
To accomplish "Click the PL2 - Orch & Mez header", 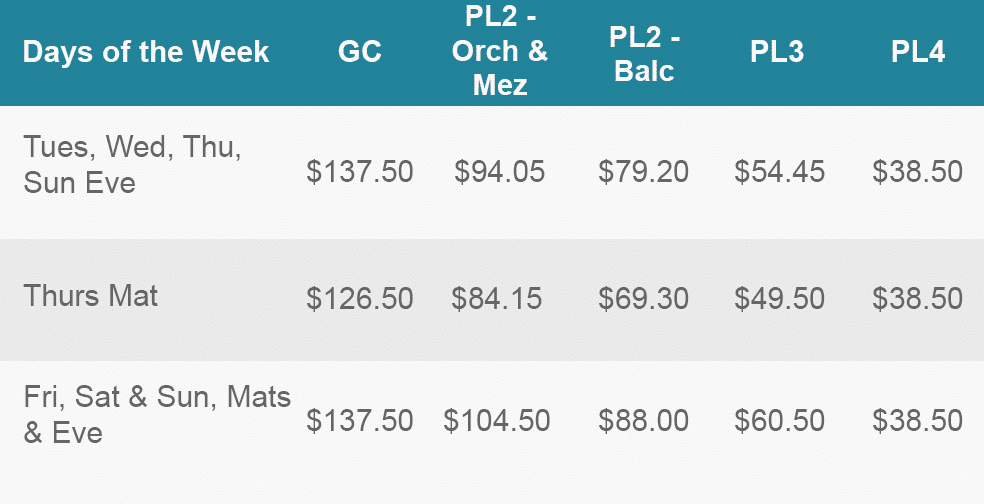I will click(x=500, y=51).
